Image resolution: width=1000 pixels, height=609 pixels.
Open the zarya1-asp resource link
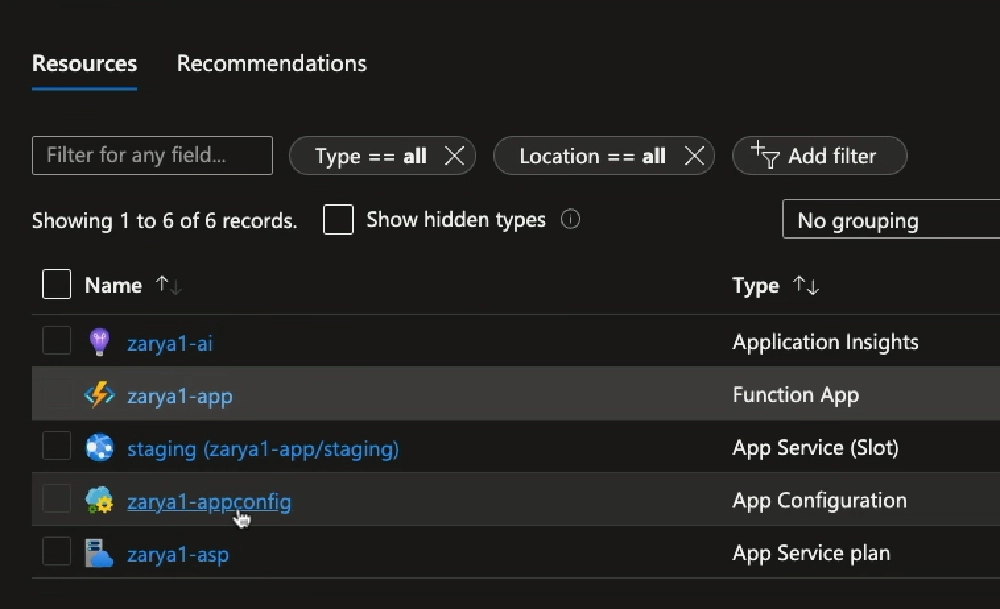pos(178,555)
